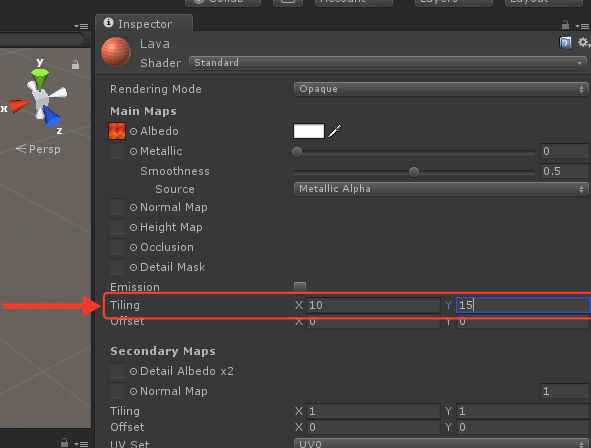Toggle the Inspector lock icon
The height and width of the screenshot is (448, 591).
pyautogui.click(x=565, y=25)
